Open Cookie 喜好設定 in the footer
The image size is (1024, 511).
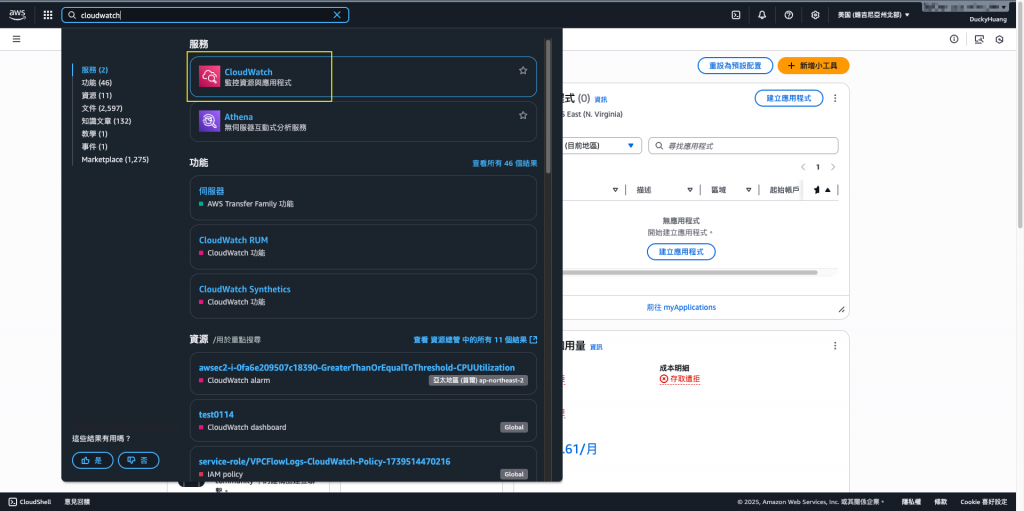[984, 502]
